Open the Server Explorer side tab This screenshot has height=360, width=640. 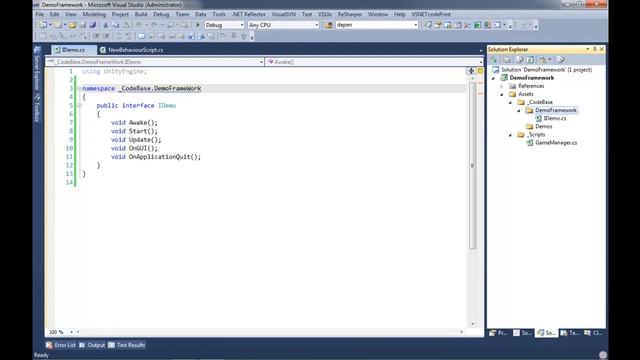point(37,69)
